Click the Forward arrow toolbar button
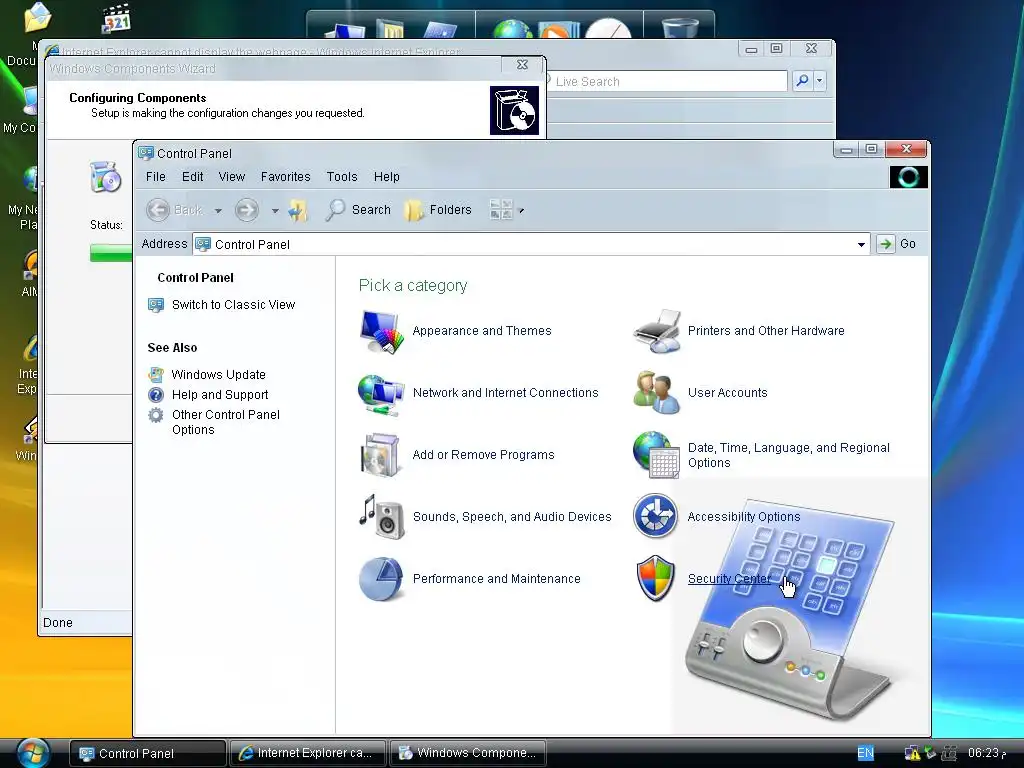Viewport: 1024px width, 768px height. 247,210
